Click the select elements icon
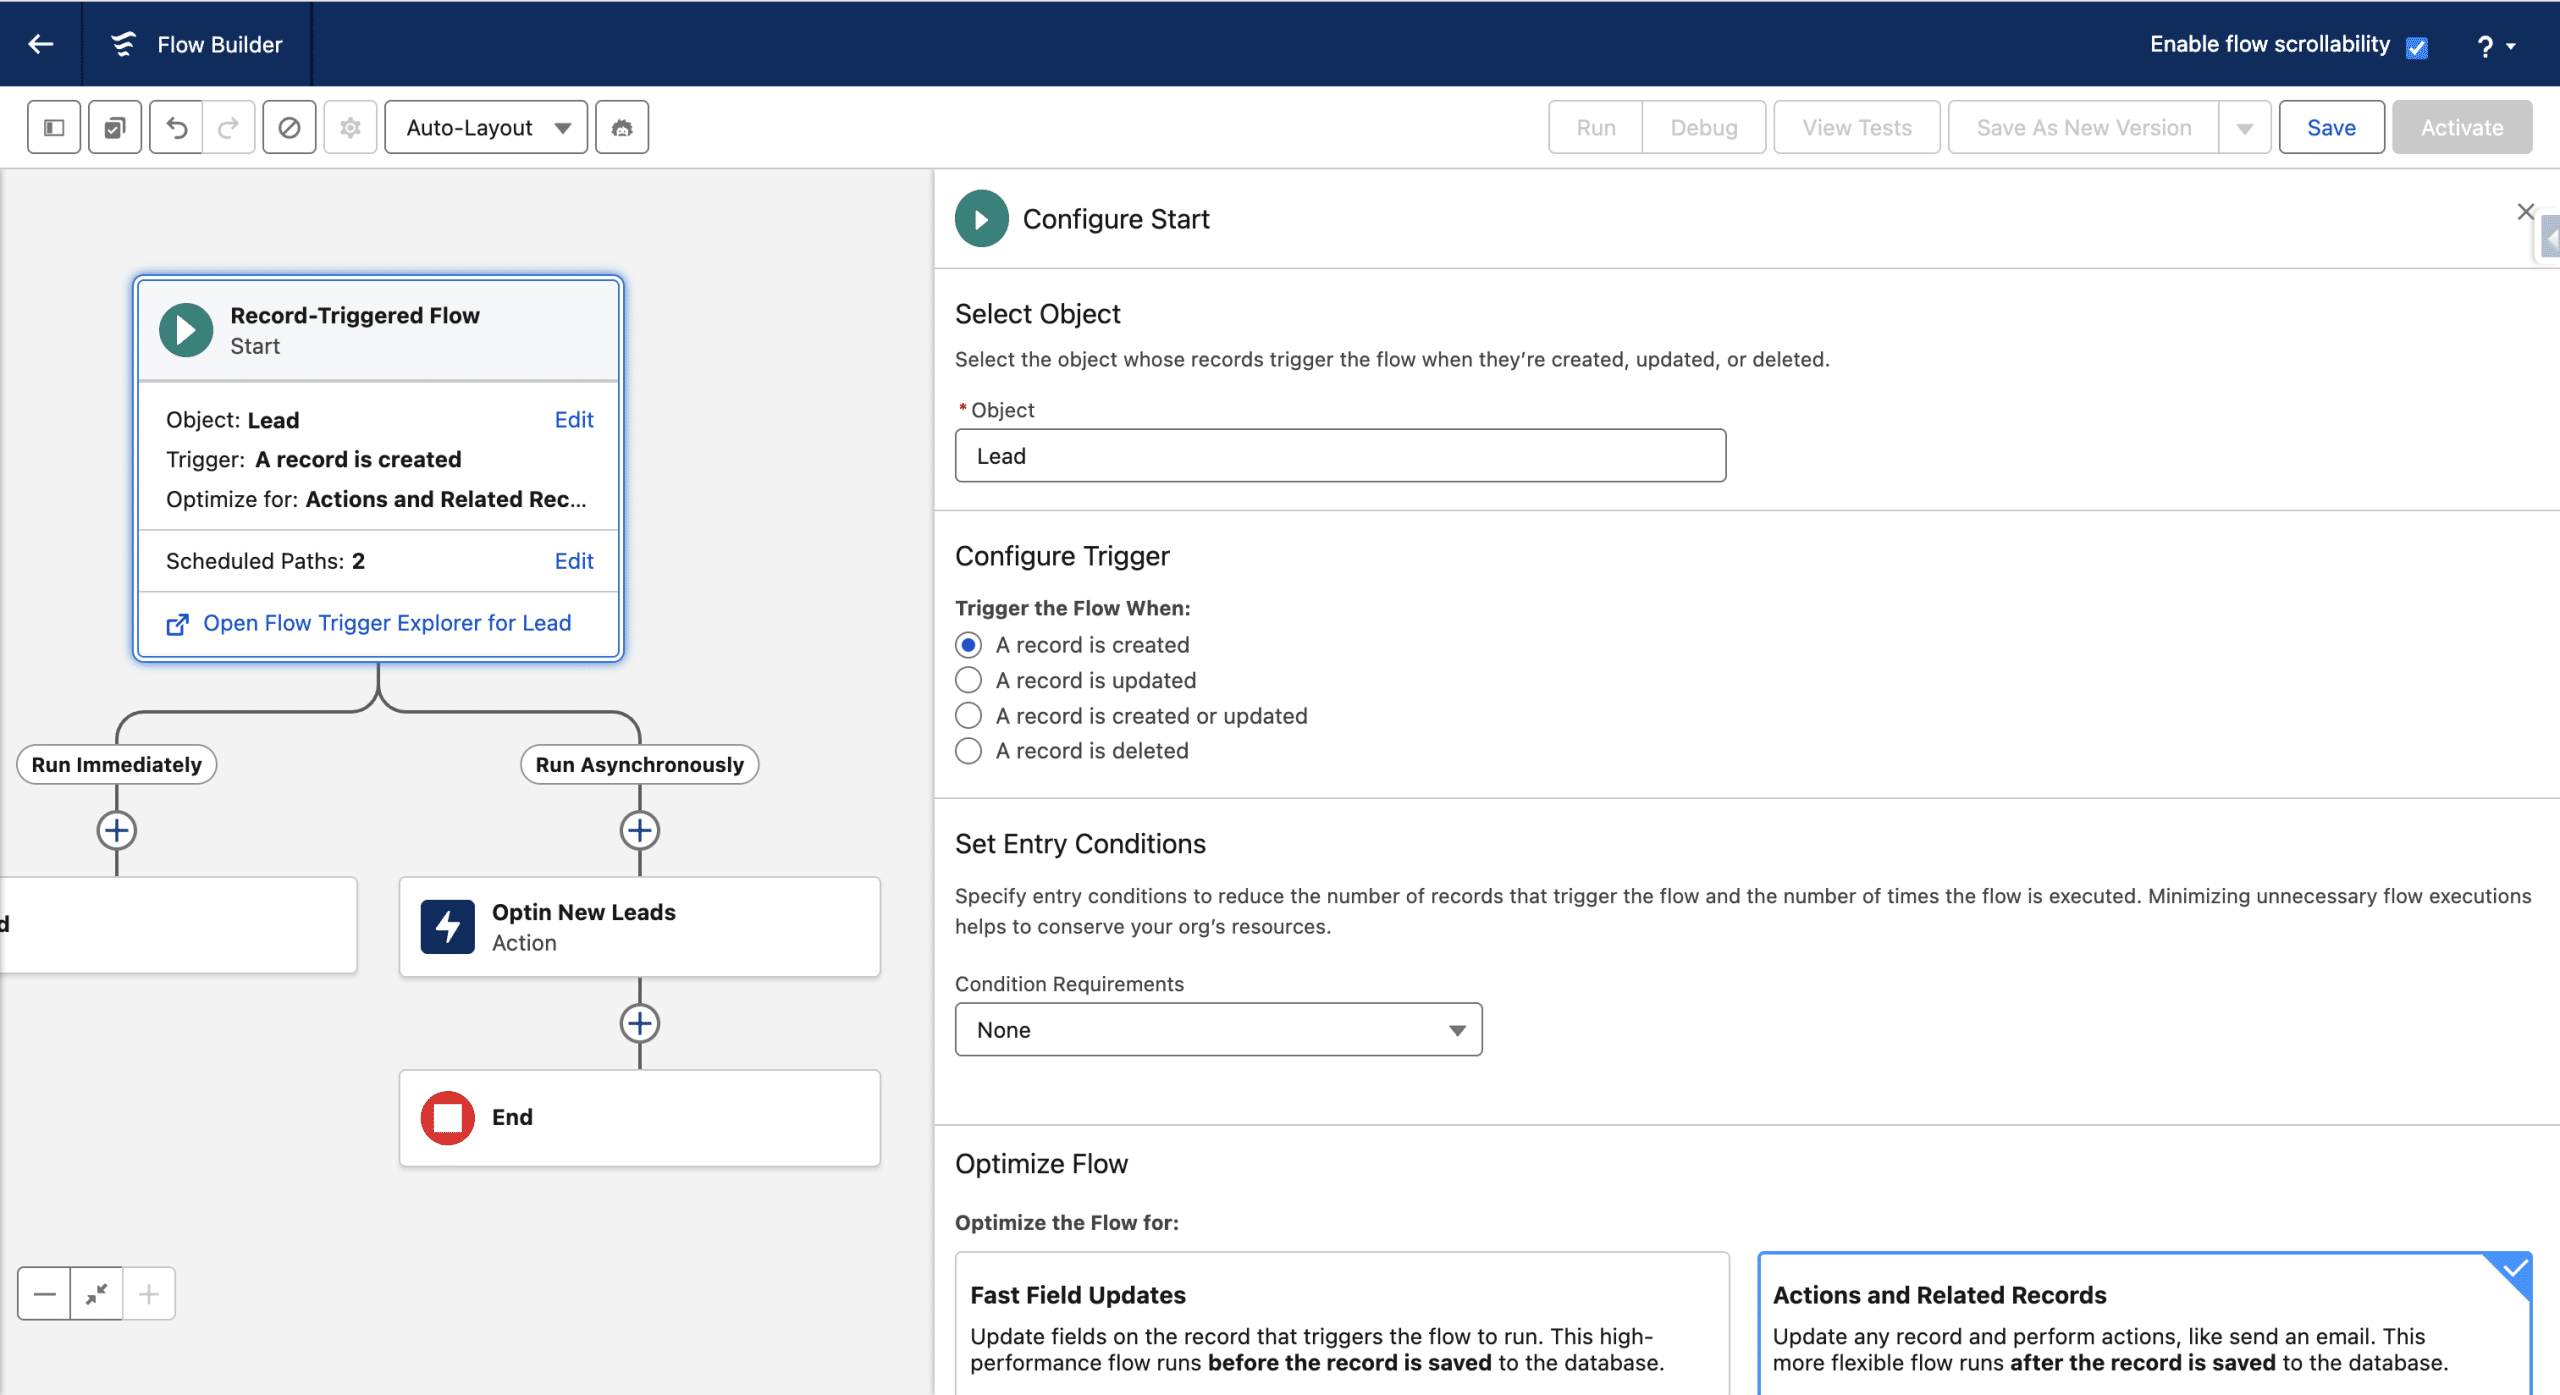This screenshot has width=2560, height=1395. pos(115,128)
